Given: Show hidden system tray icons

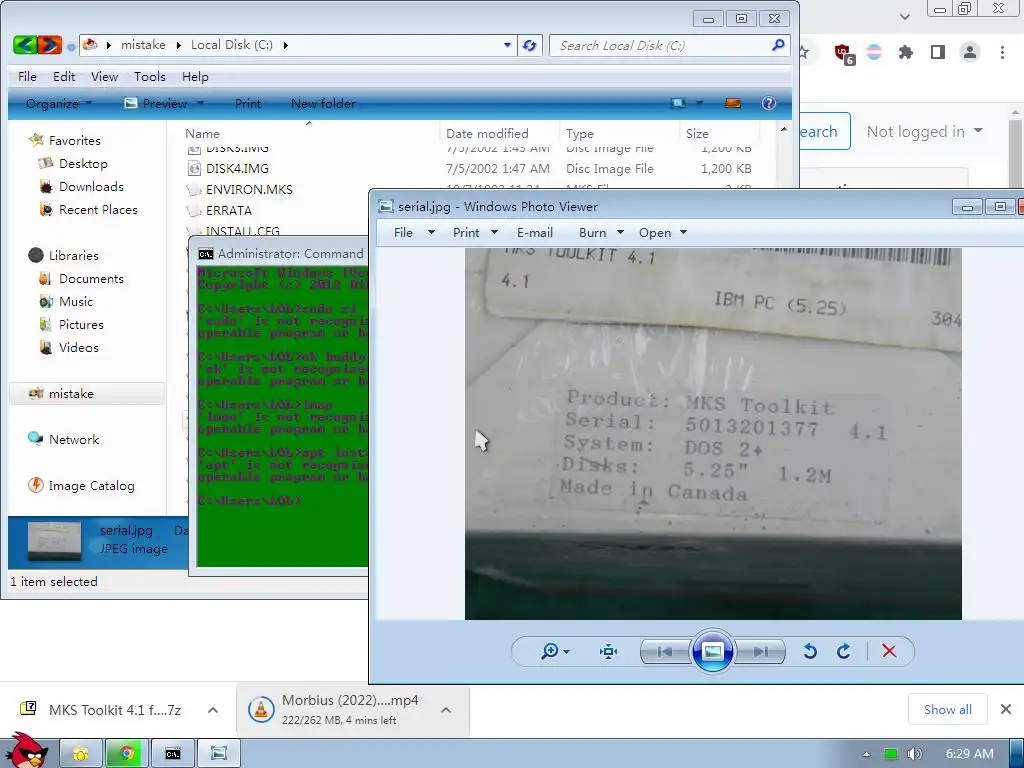Looking at the screenshot, I should coord(867,754).
